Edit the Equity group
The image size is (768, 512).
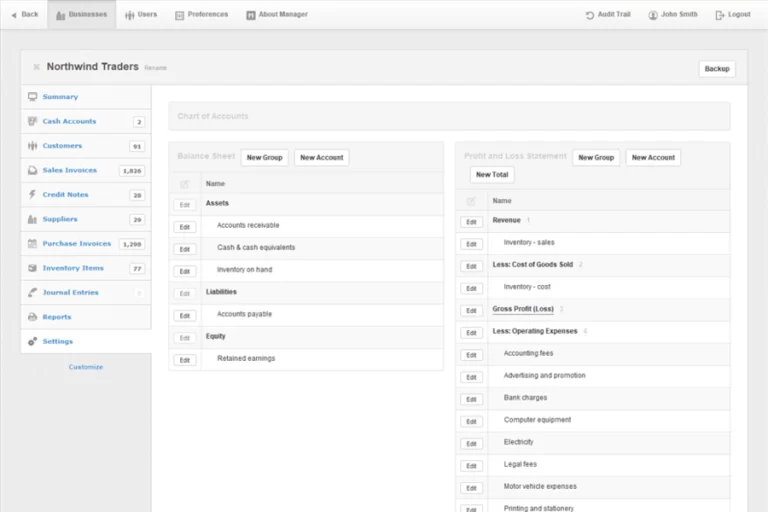click(185, 338)
